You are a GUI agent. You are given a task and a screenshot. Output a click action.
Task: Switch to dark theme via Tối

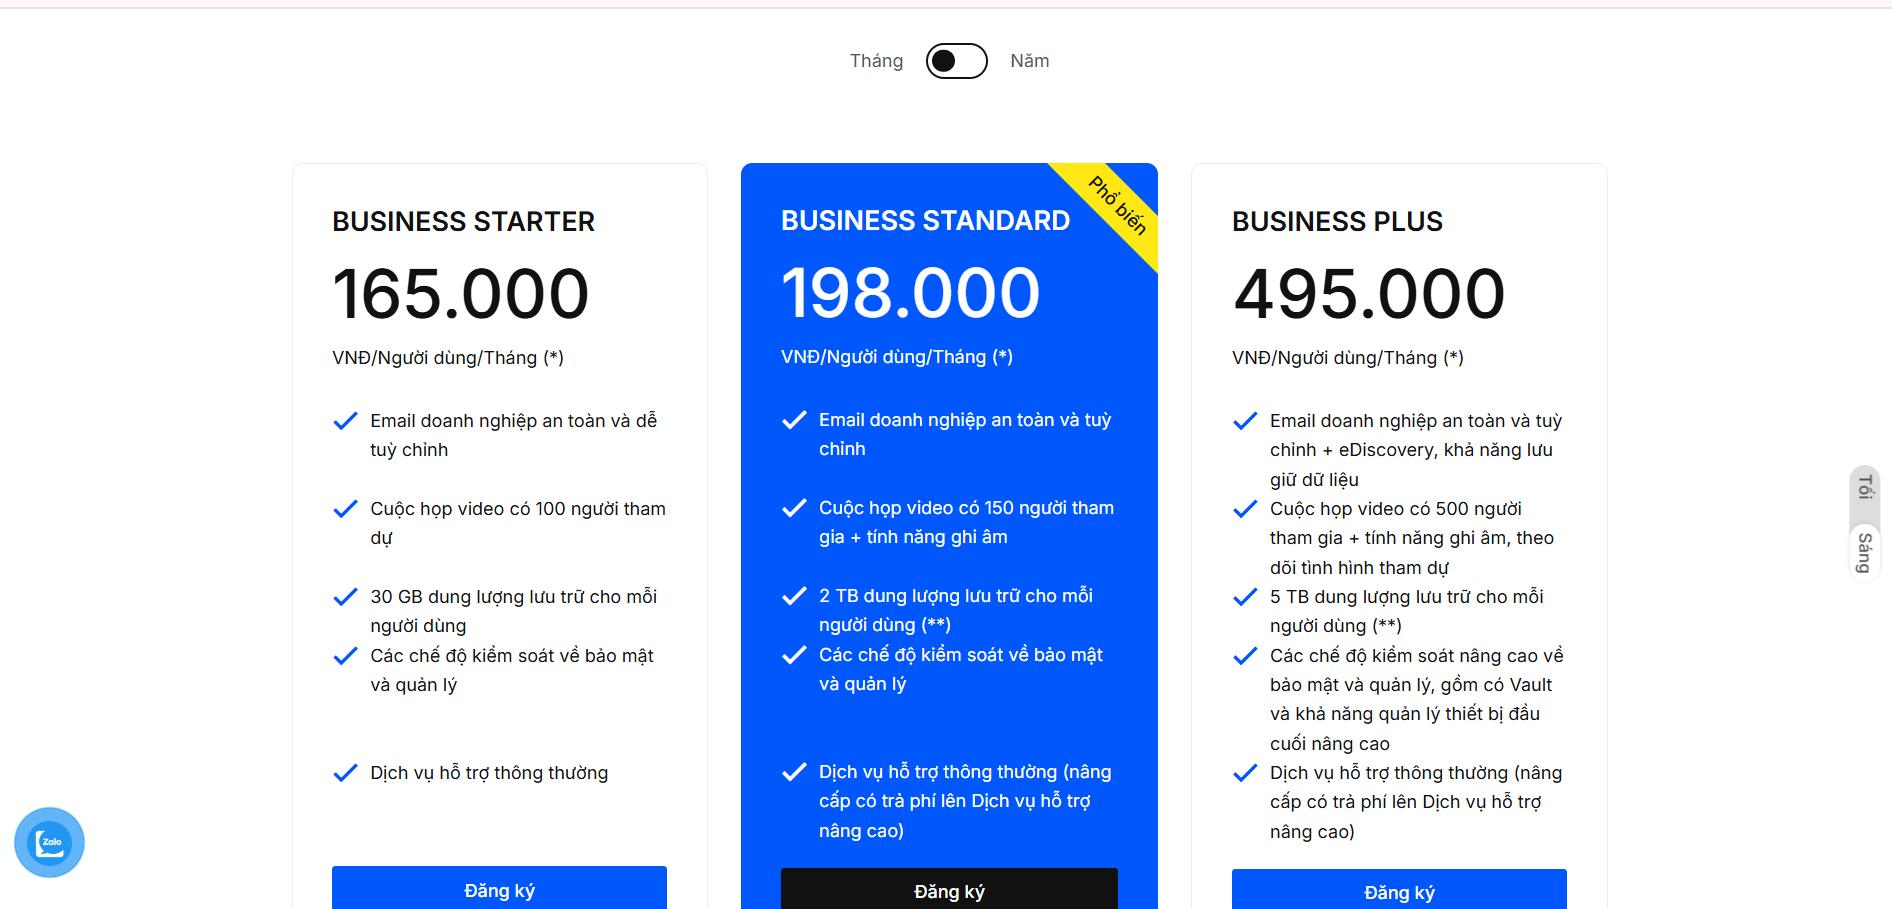(1864, 488)
